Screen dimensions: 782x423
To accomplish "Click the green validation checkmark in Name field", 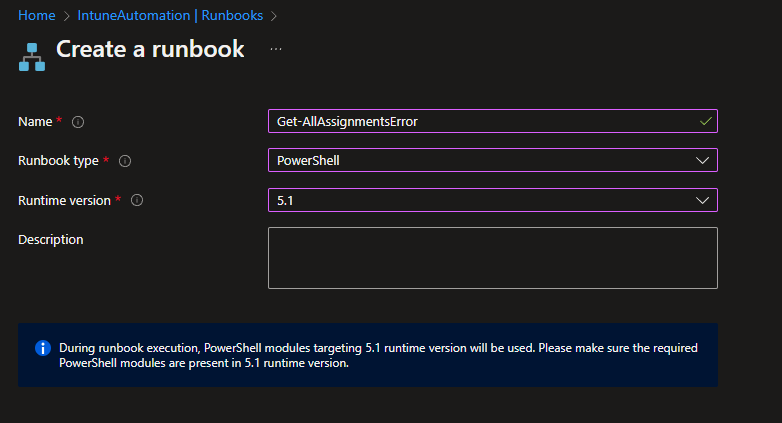I will [x=705, y=121].
